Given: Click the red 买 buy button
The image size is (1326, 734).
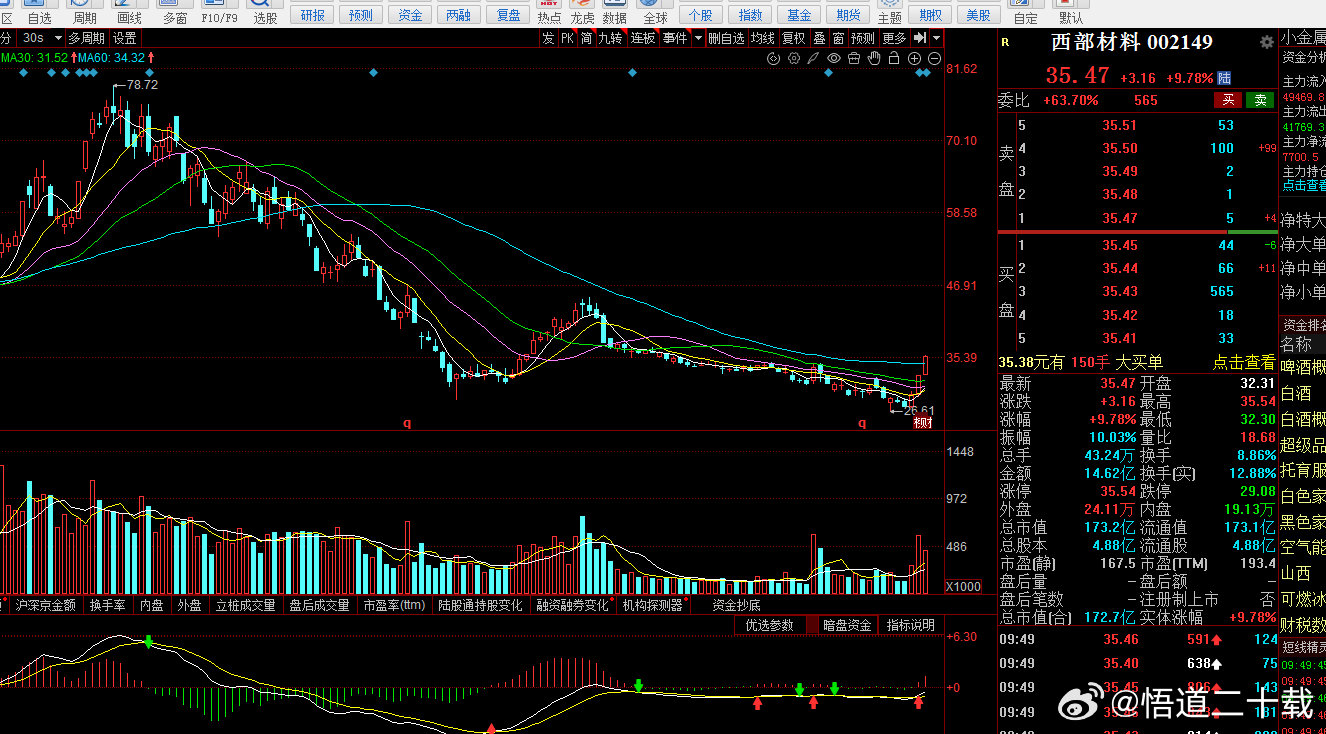Looking at the screenshot, I should [1228, 100].
